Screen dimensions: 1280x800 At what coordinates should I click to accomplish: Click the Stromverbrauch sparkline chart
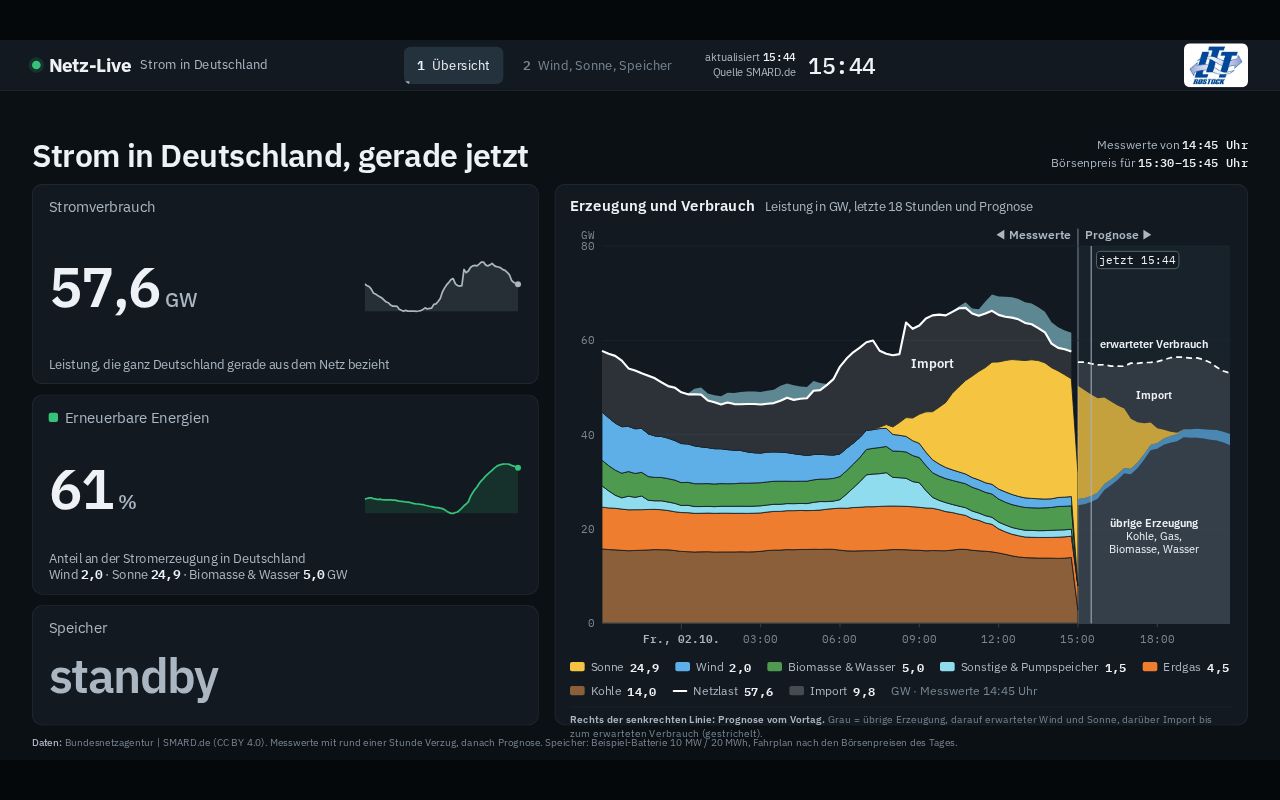pyautogui.click(x=442, y=286)
